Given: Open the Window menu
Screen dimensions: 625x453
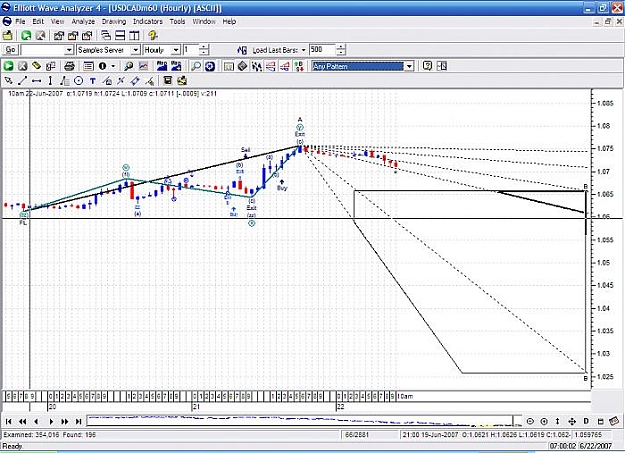Looking at the screenshot, I should click(204, 22).
